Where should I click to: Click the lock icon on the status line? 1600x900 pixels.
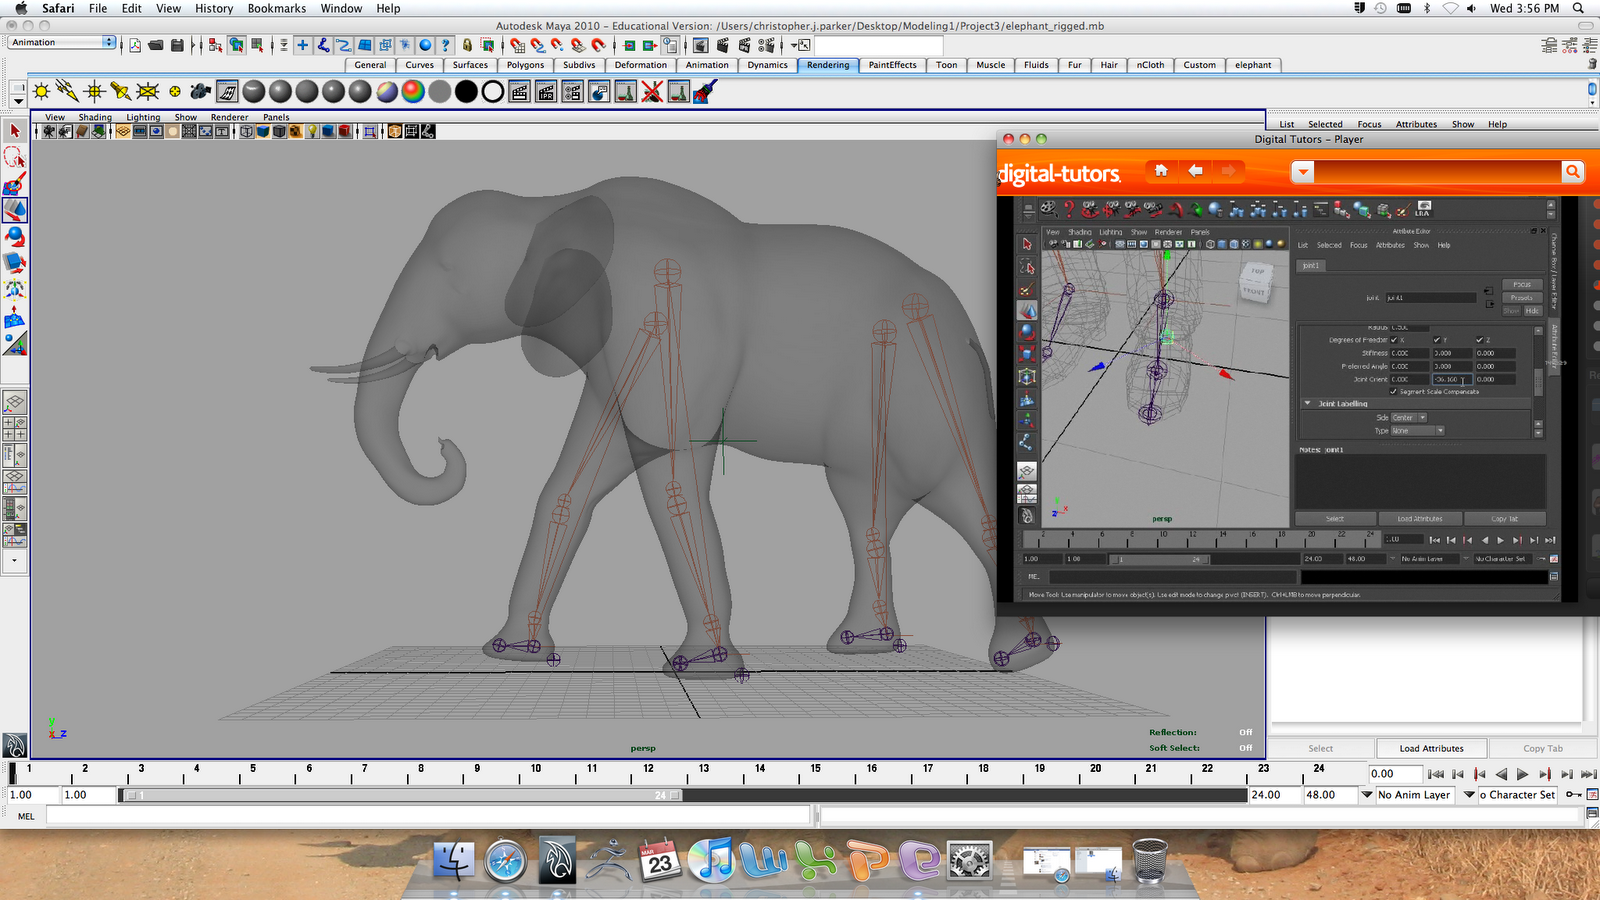pos(467,45)
